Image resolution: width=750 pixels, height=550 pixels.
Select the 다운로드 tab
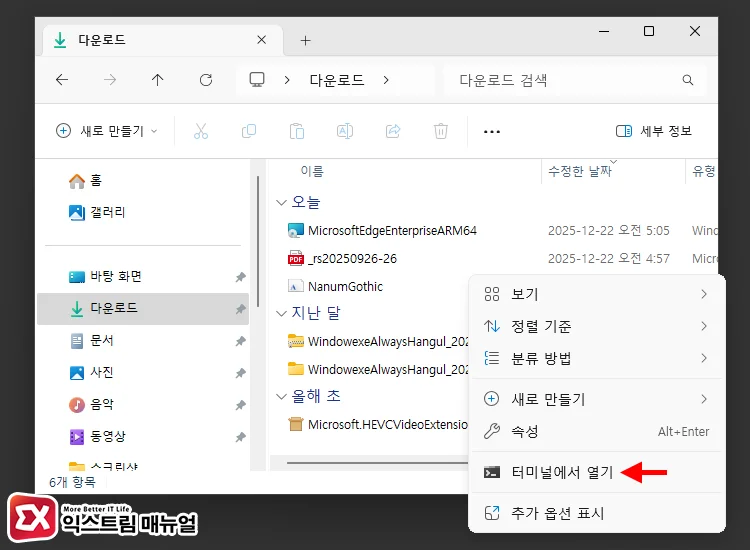pos(163,40)
